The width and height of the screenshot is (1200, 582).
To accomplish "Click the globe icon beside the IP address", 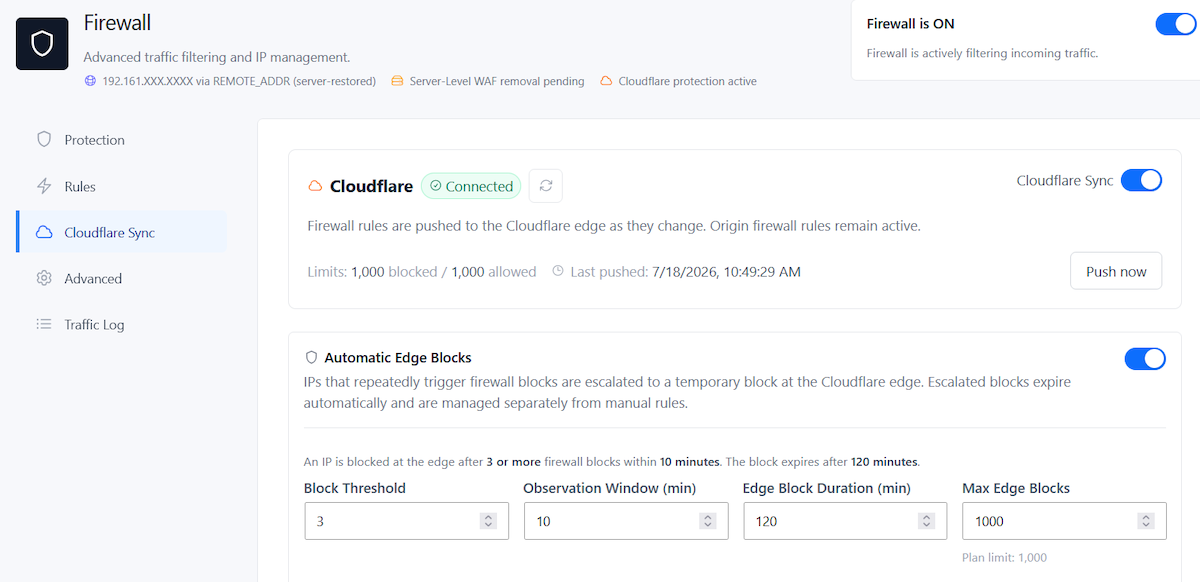I will tap(90, 81).
